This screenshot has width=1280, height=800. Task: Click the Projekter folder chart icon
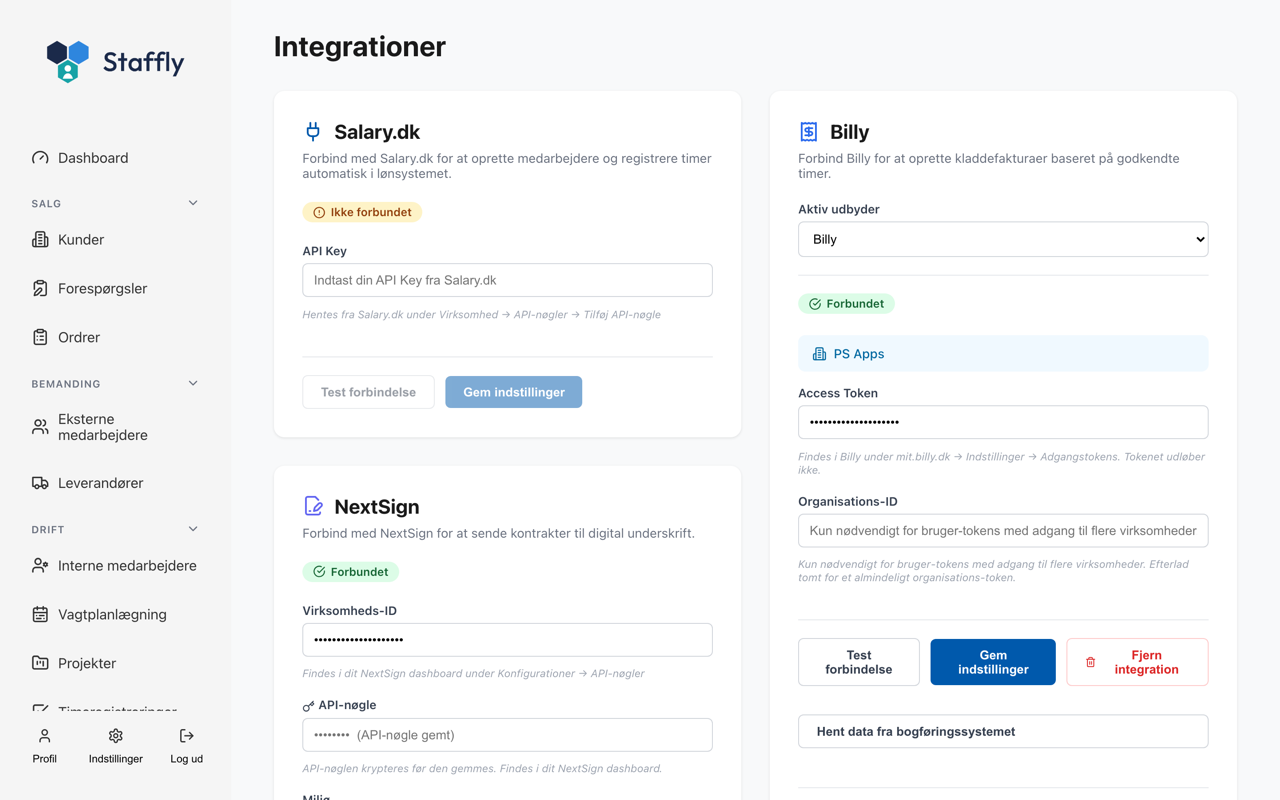pos(40,664)
